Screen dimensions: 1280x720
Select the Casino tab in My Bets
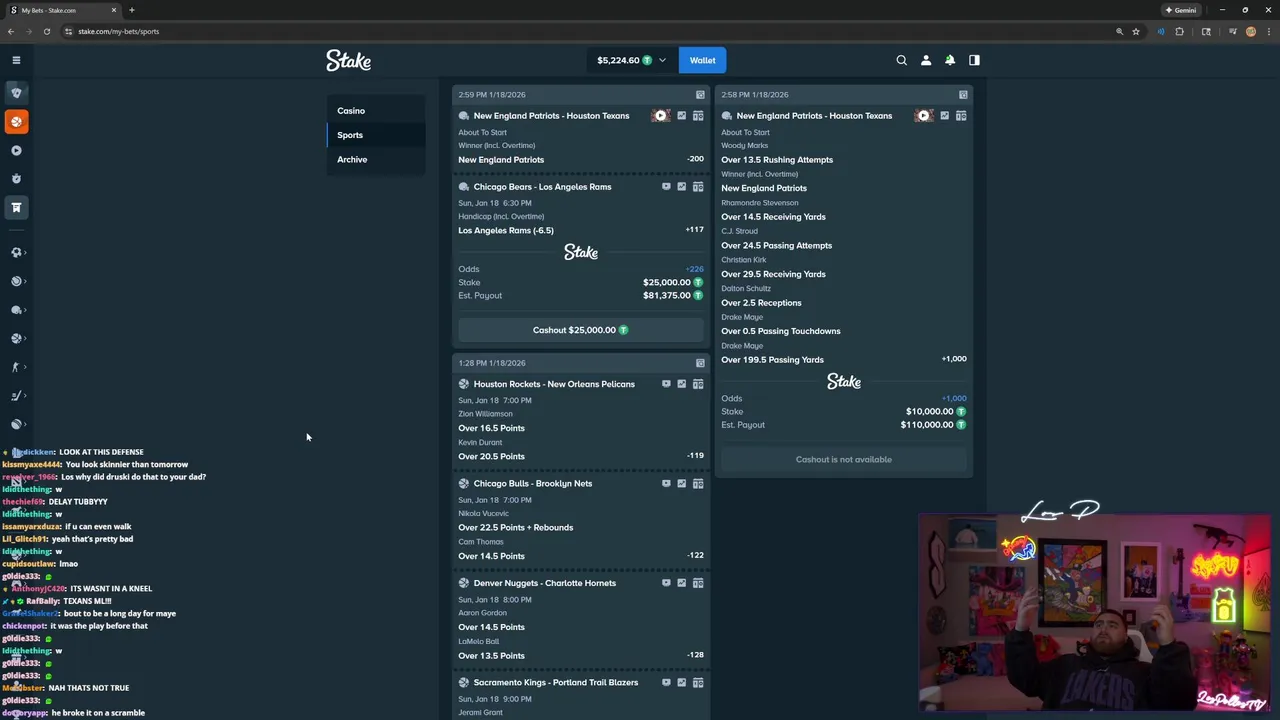pyautogui.click(x=376, y=111)
